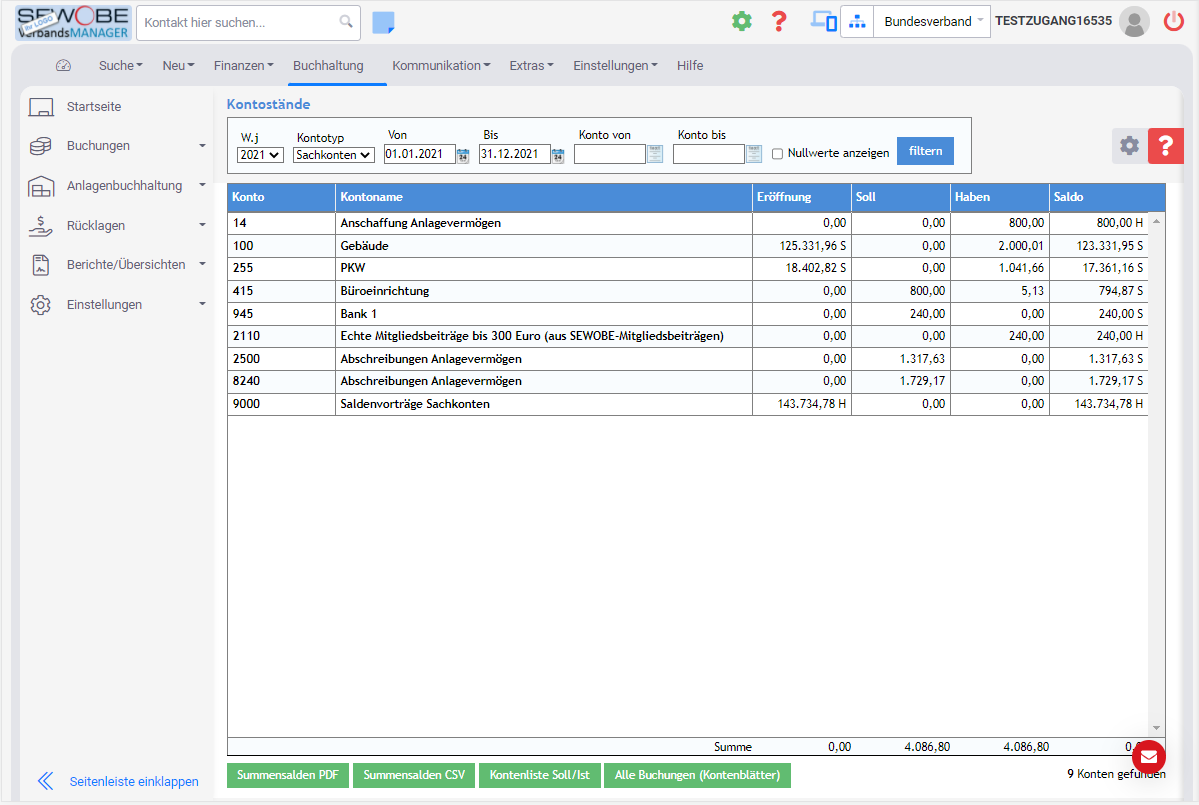Expand Anlagenbuchhaltung in the sidebar
This screenshot has height=805, width=1199.
pos(124,186)
